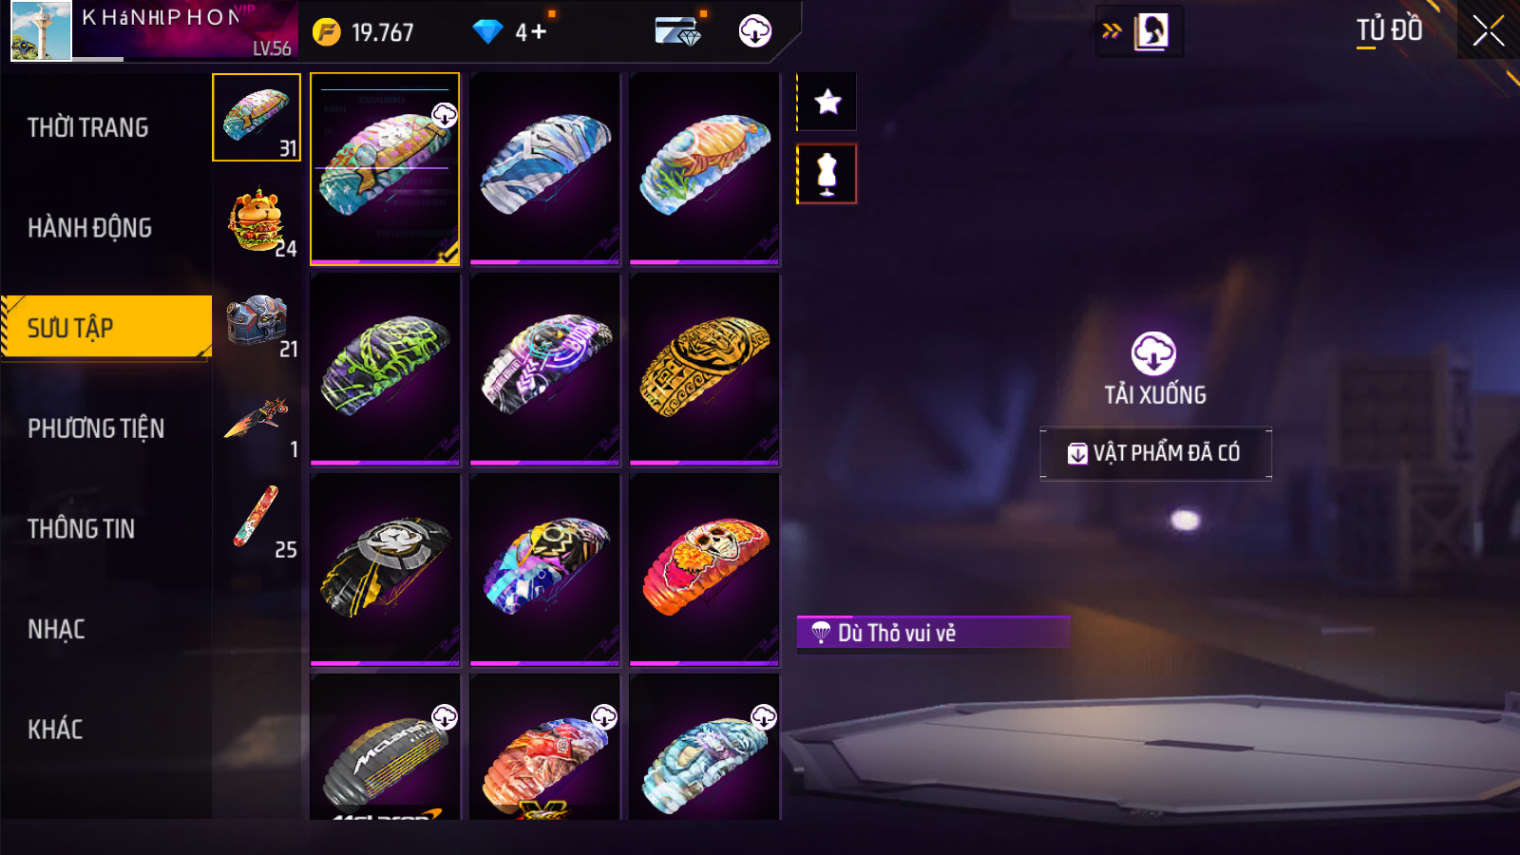This screenshot has width=1520, height=855.
Task: Open the THỜI TRANG tab
Action: coord(88,128)
